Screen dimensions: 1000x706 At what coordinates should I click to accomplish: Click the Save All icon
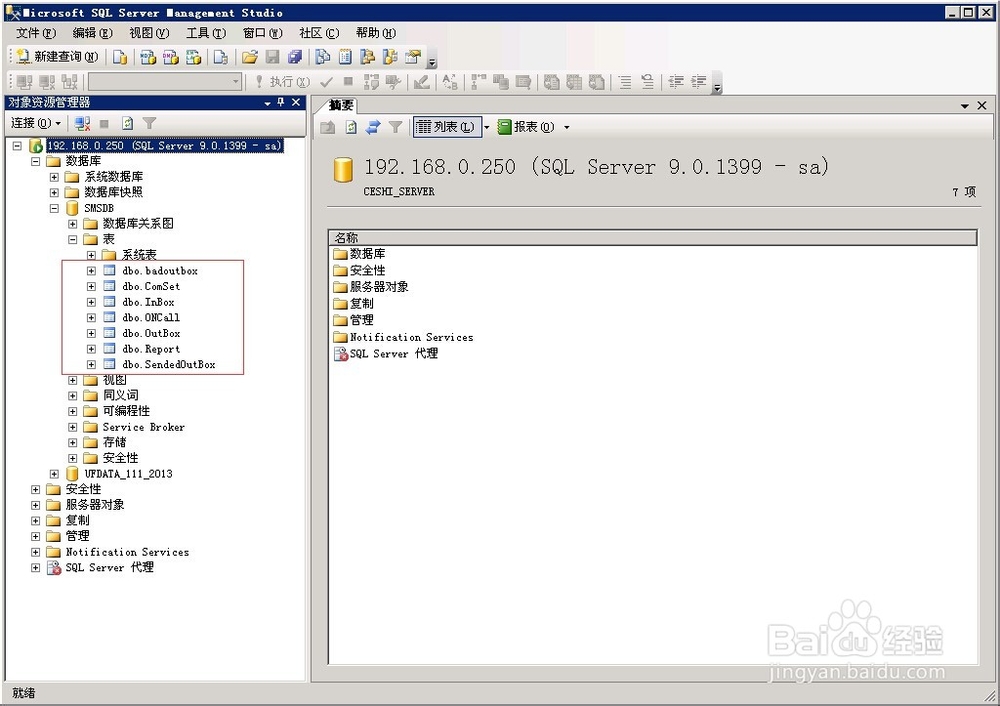point(295,57)
